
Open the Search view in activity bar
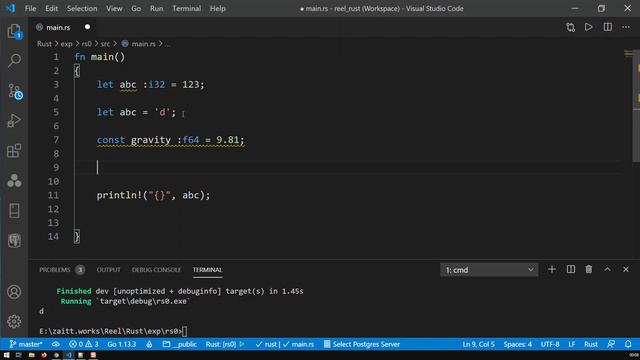[14, 61]
